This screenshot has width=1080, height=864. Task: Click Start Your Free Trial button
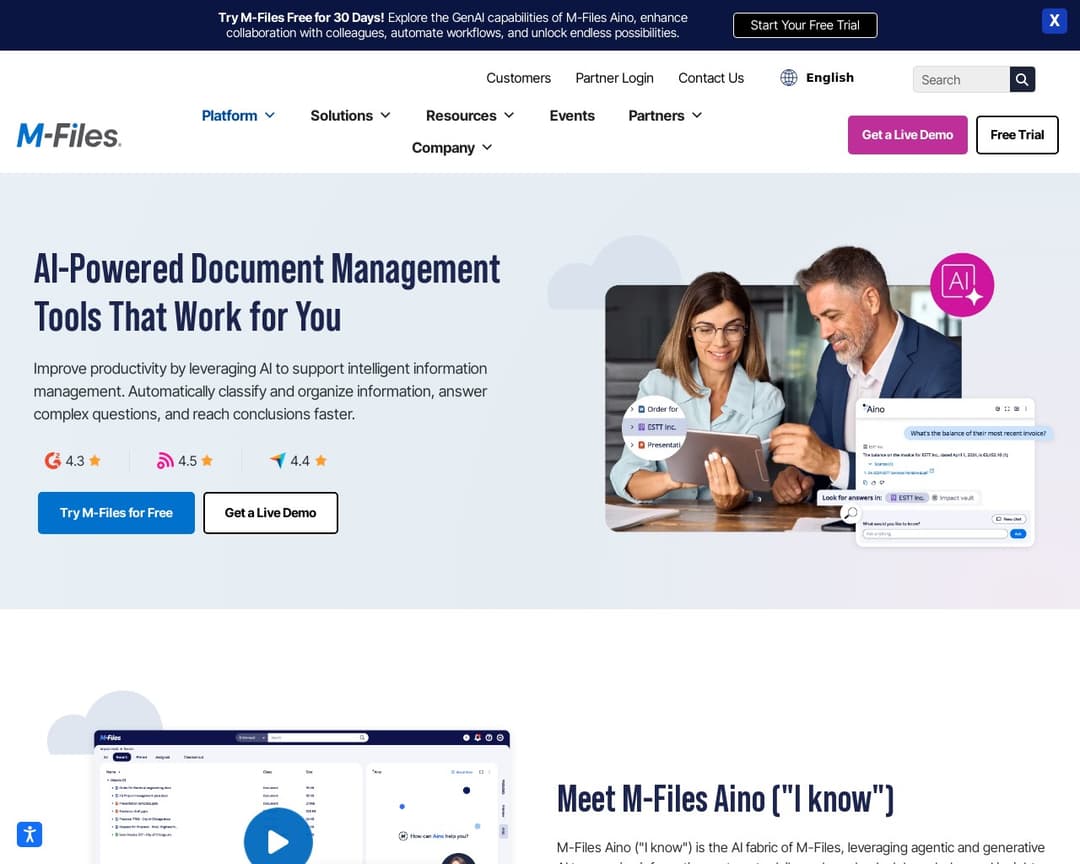tap(804, 25)
